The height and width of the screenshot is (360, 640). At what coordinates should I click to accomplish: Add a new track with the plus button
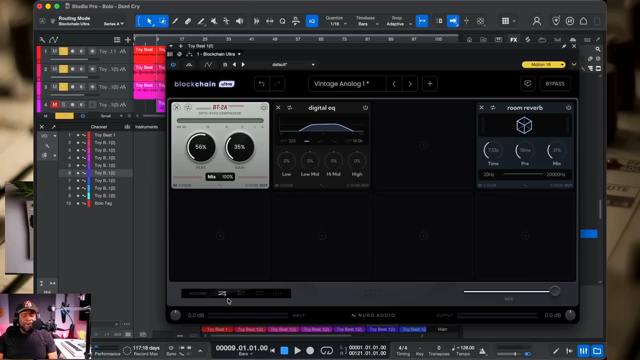pos(128,40)
